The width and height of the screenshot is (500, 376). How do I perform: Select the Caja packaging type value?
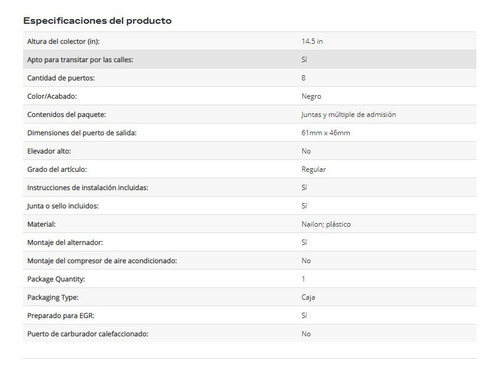point(308,297)
